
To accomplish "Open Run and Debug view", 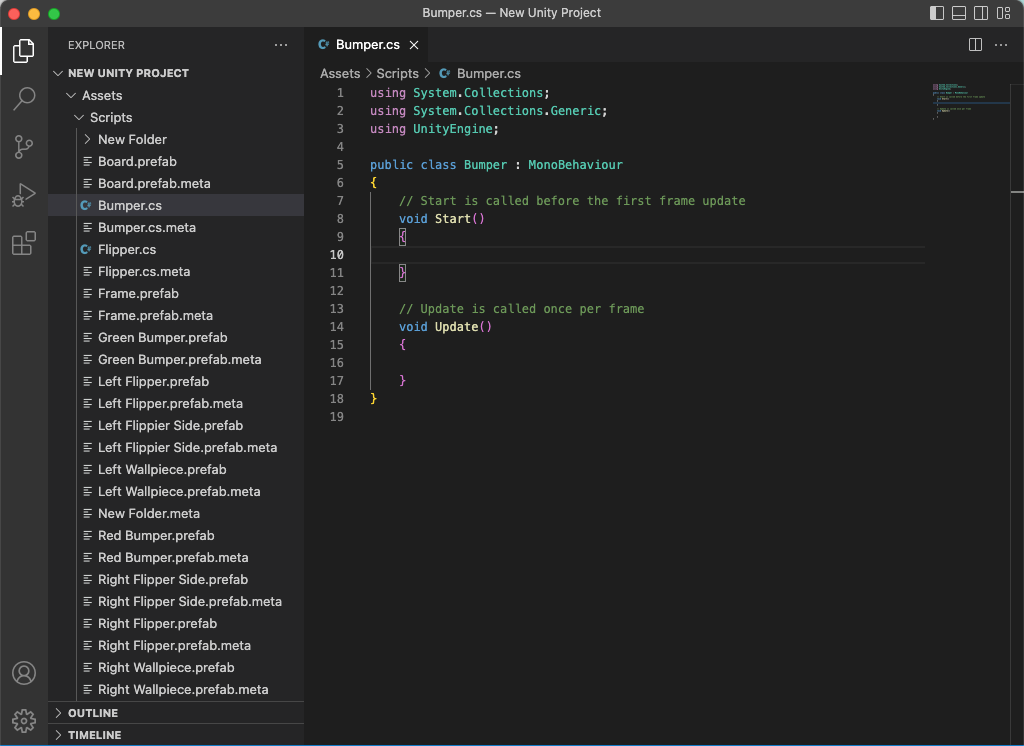I will click(24, 195).
